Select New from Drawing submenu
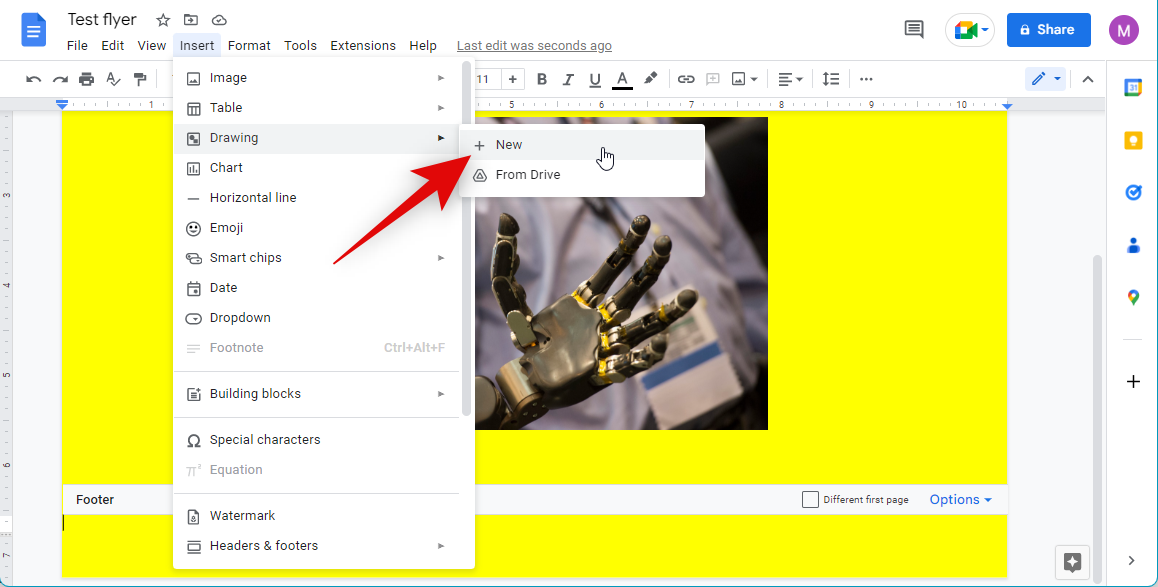This screenshot has height=587, width=1158. pos(509,145)
